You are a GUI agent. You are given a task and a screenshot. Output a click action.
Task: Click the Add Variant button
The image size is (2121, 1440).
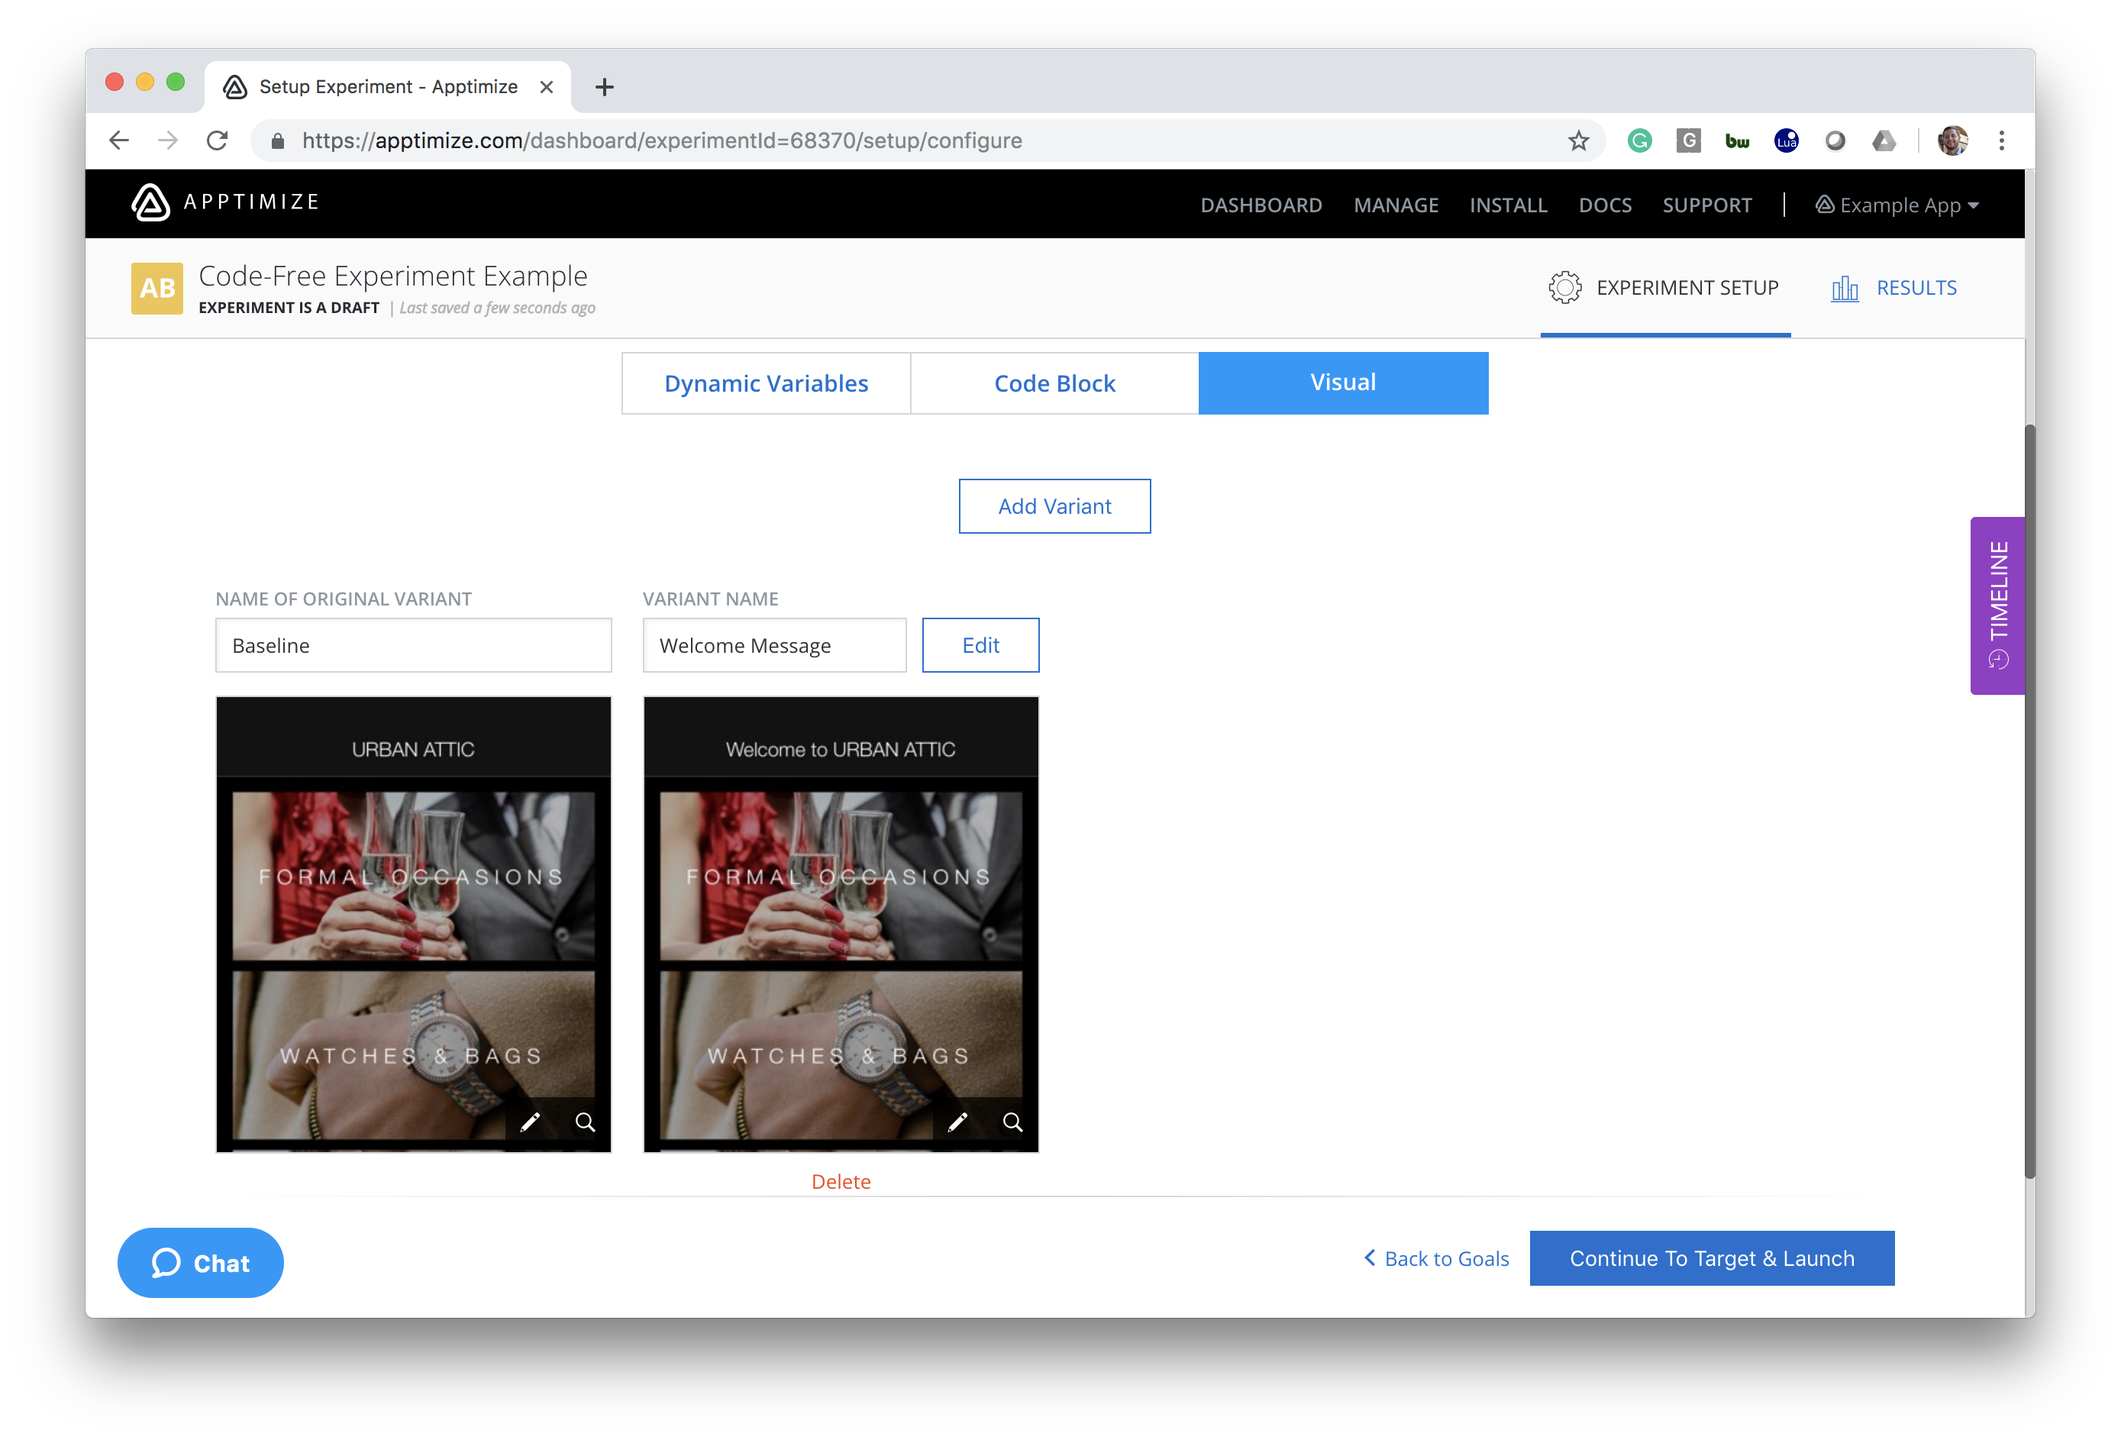(1054, 506)
